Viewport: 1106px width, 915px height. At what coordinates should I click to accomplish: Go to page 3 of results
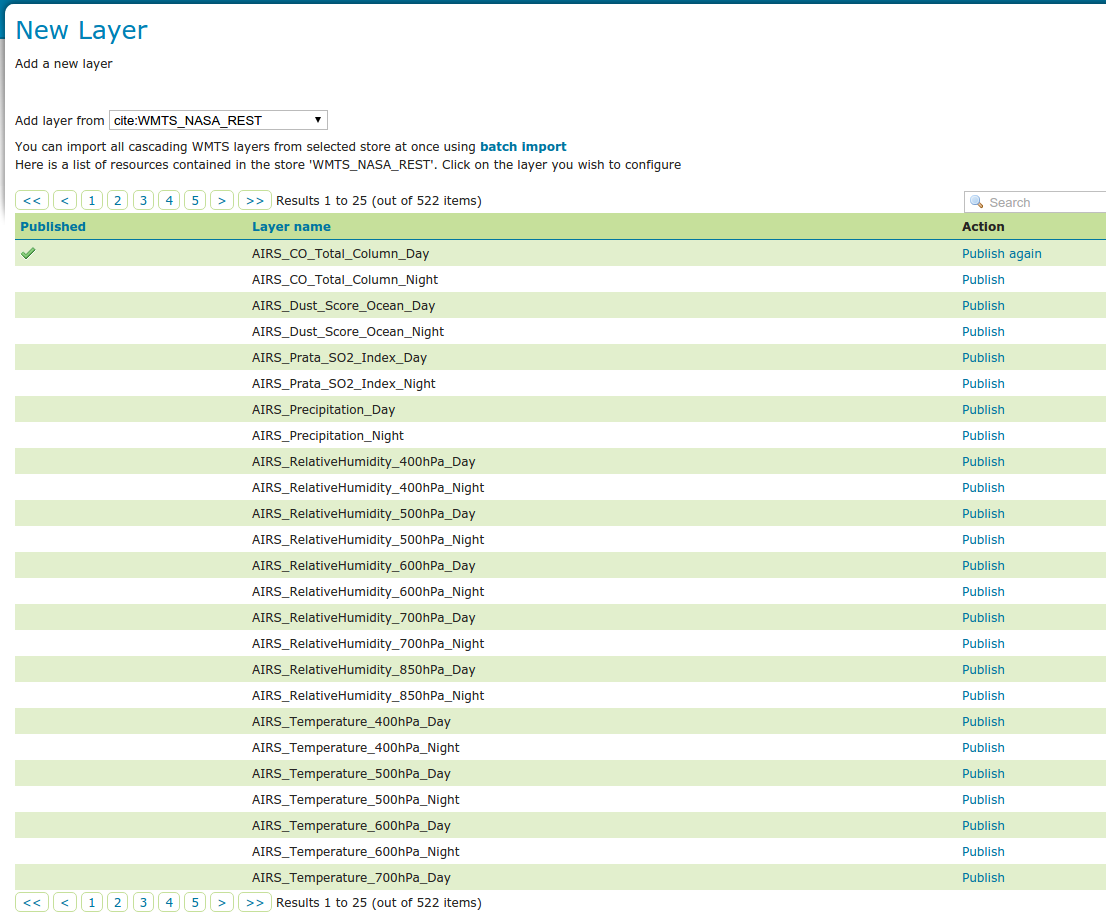[143, 200]
